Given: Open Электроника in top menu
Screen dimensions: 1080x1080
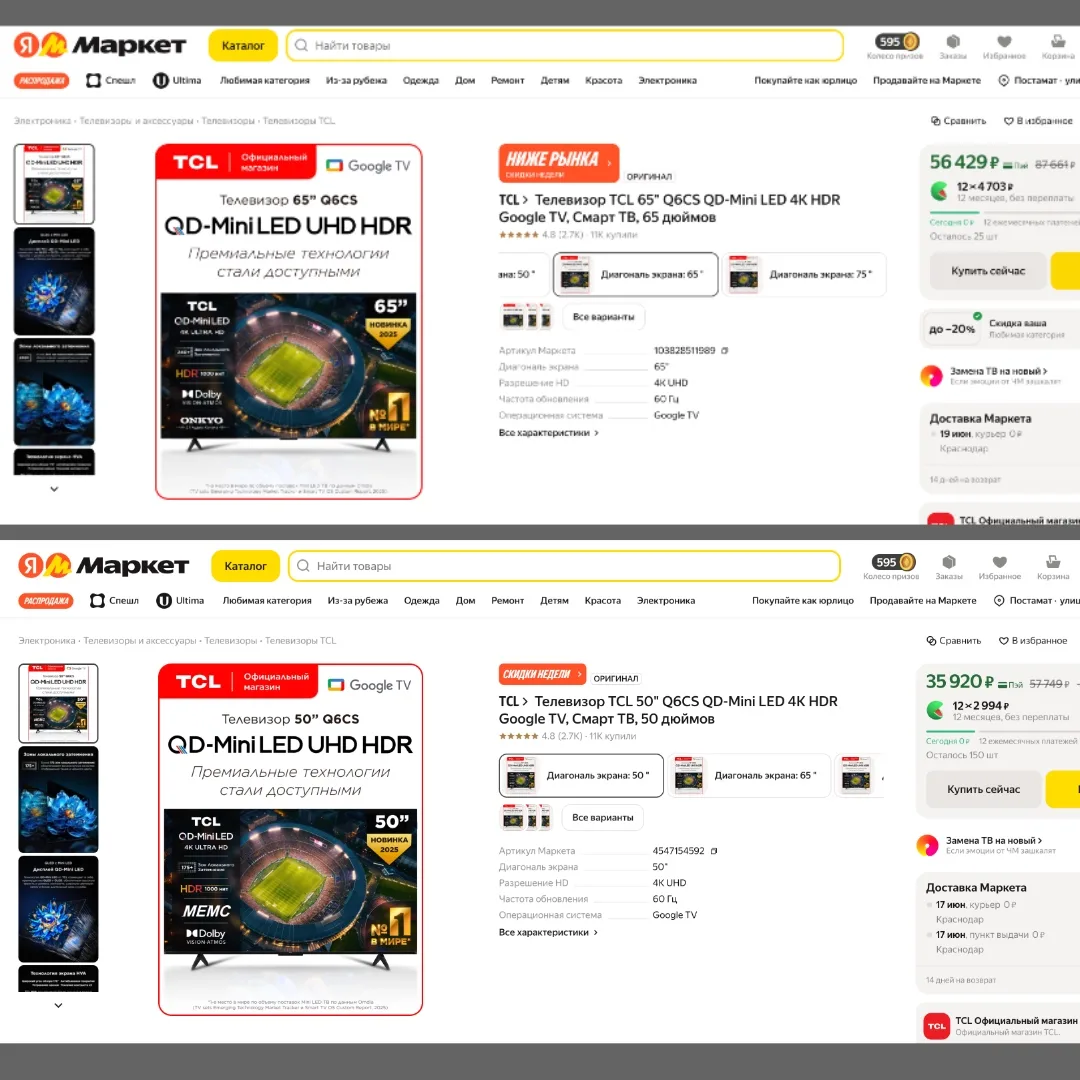Looking at the screenshot, I should 667,81.
